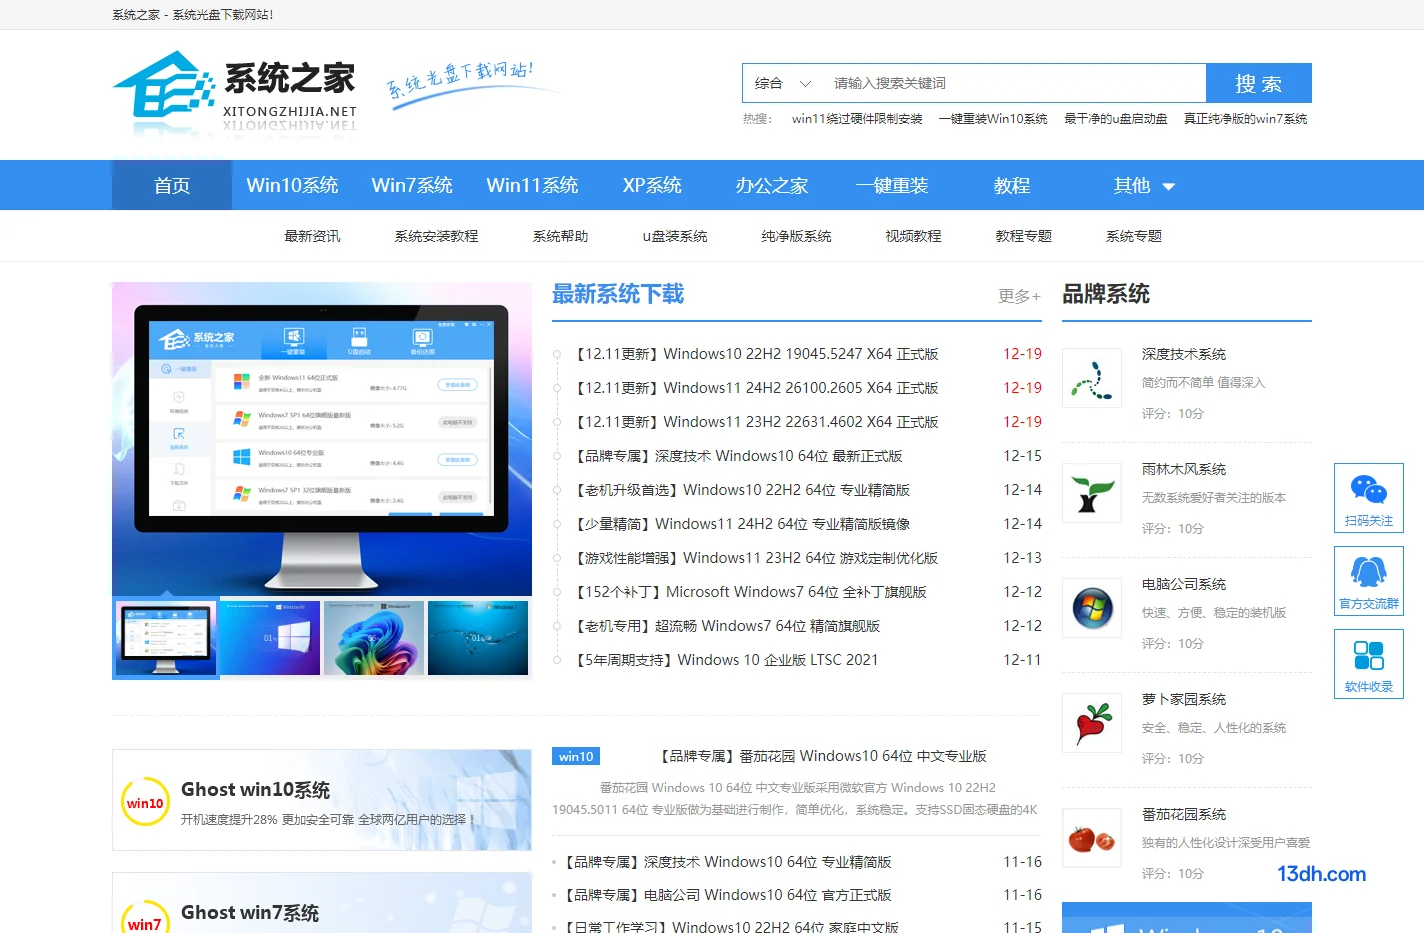Screen dimensions: 1424x933
Task: Click the blue win10 tag label
Action: (576, 756)
